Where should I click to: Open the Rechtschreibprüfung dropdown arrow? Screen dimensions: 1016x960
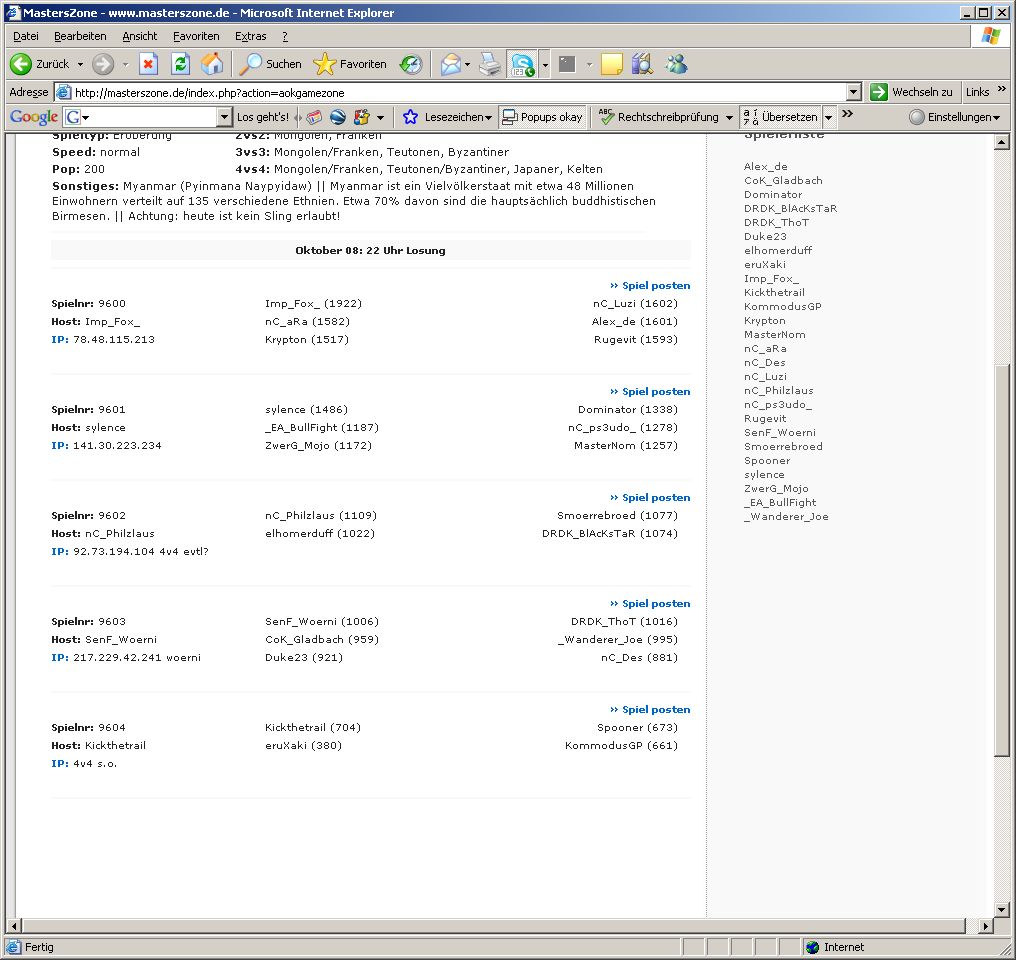(x=729, y=117)
